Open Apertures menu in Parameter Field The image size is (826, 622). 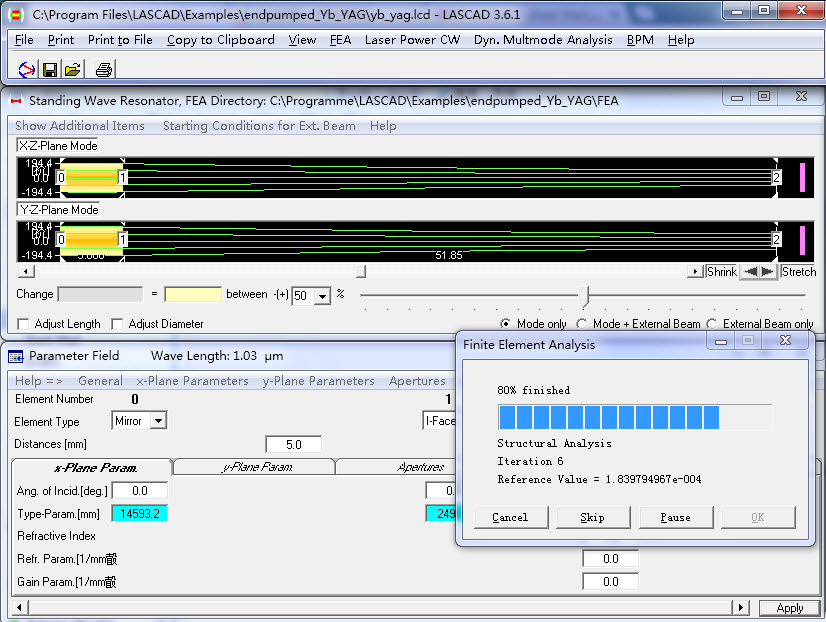click(417, 381)
